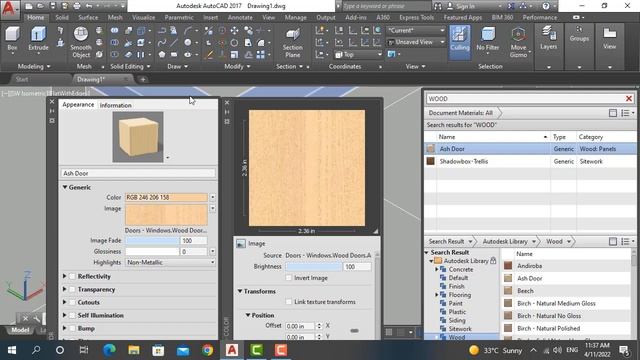The image size is (640, 360).
Task: Open the View ribbon panel button
Action: click(x=609, y=38)
